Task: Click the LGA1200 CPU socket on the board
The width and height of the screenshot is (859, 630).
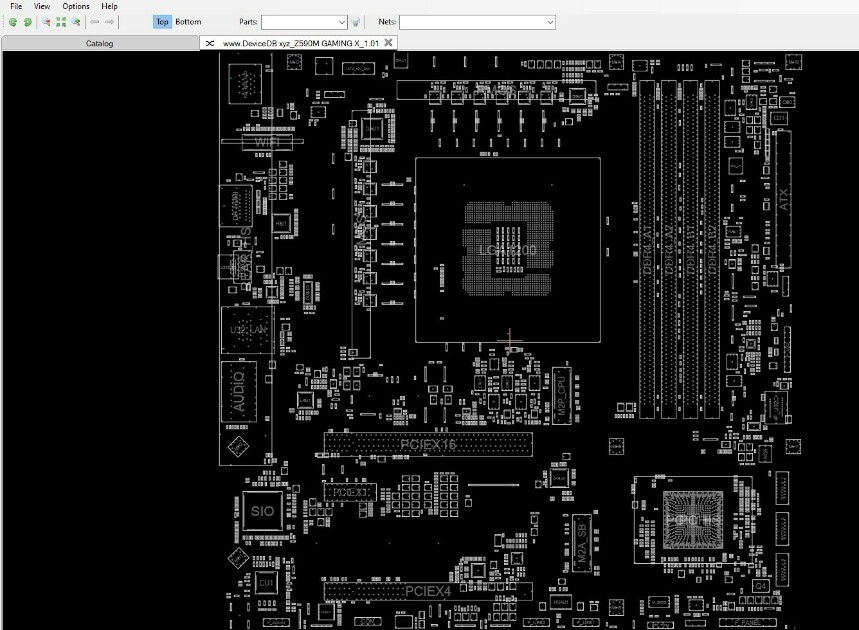Action: pyautogui.click(x=508, y=250)
